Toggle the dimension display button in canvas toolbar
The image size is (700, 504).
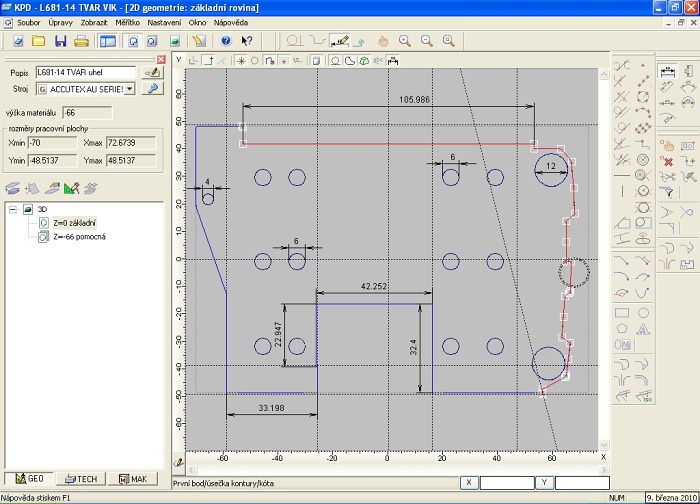coord(393,61)
